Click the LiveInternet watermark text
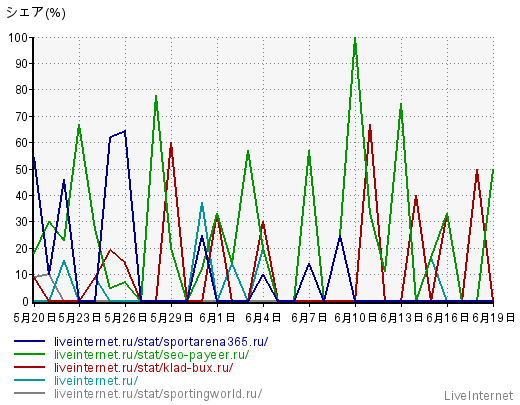This screenshot has height=405, width=520. click(479, 396)
